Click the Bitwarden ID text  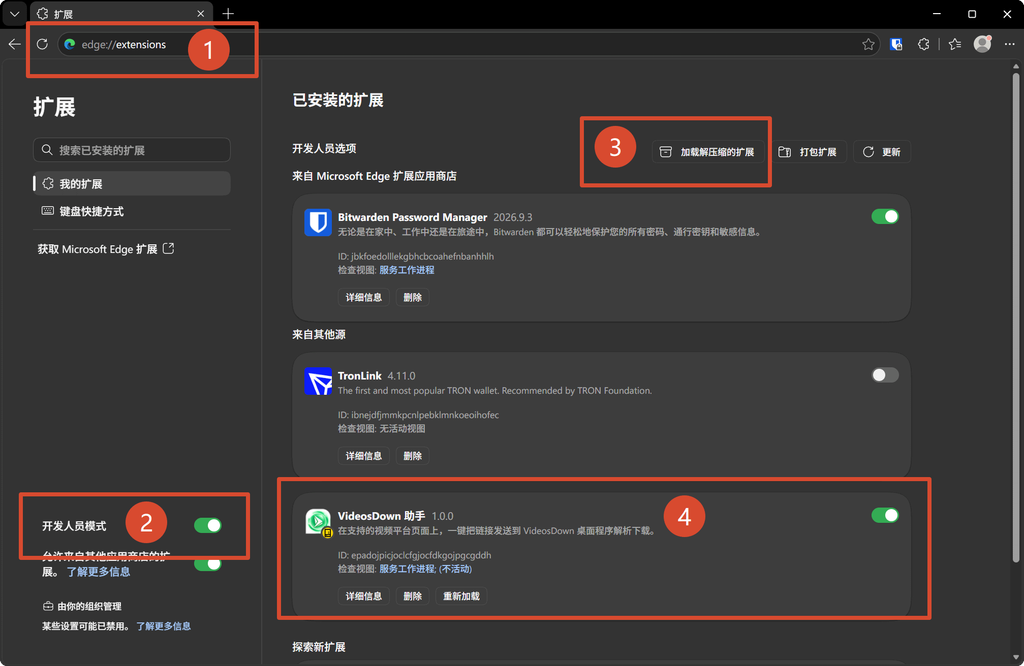click(x=416, y=257)
